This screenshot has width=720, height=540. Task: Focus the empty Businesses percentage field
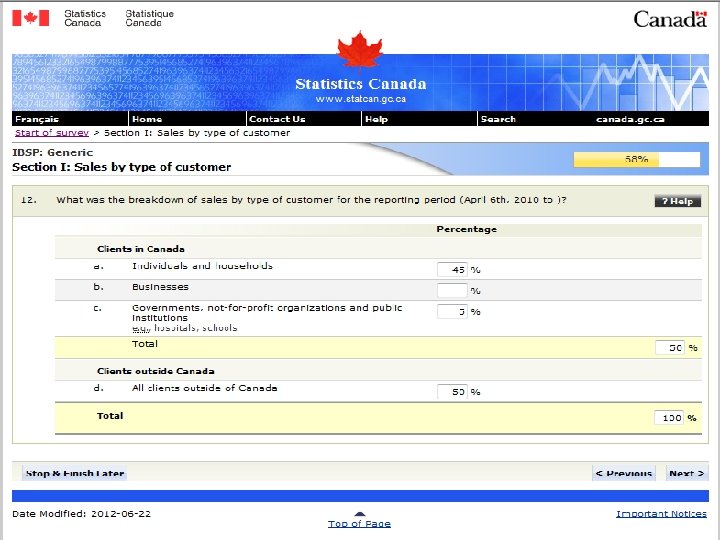452,291
